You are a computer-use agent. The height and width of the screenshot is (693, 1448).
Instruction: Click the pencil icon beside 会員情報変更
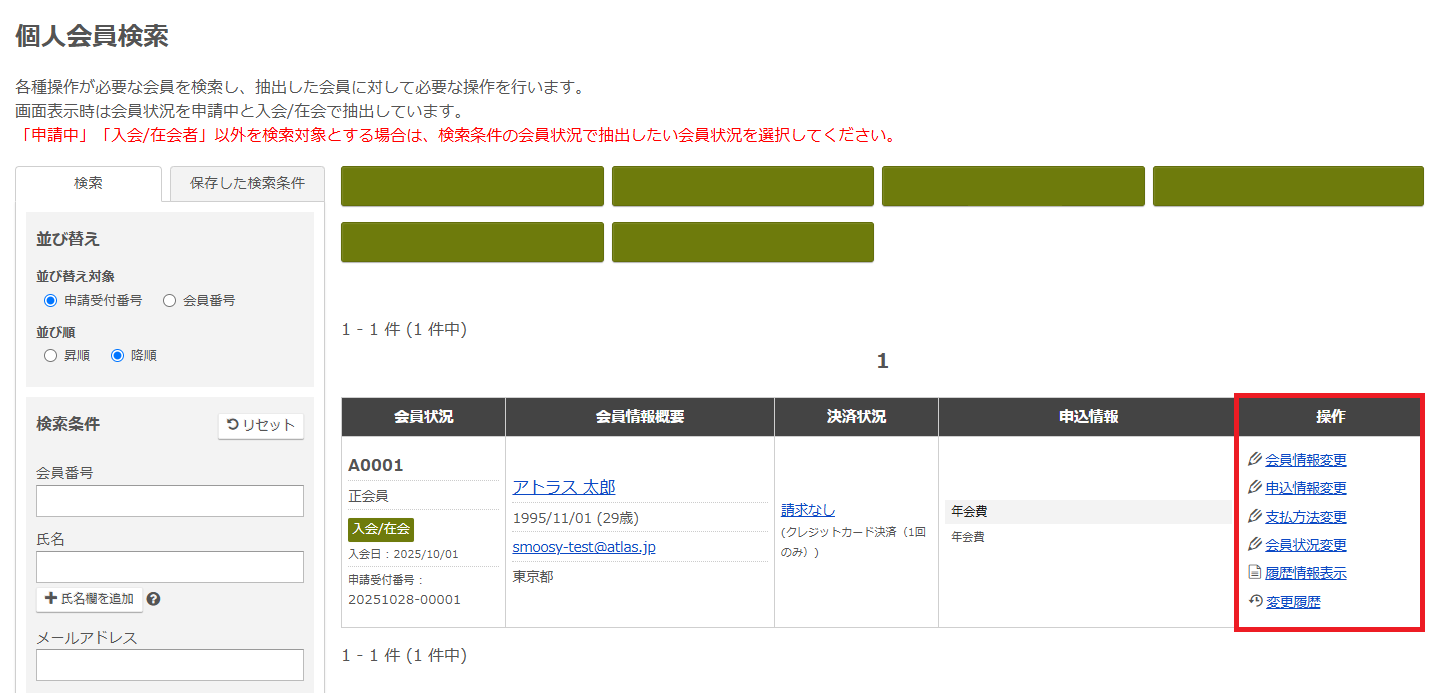[x=1255, y=460]
